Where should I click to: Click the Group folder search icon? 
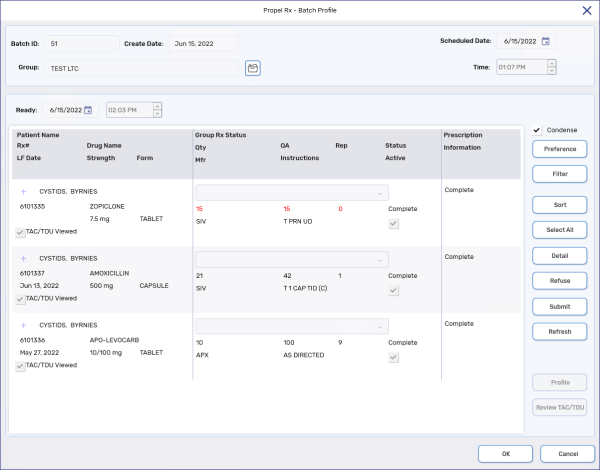[253, 68]
